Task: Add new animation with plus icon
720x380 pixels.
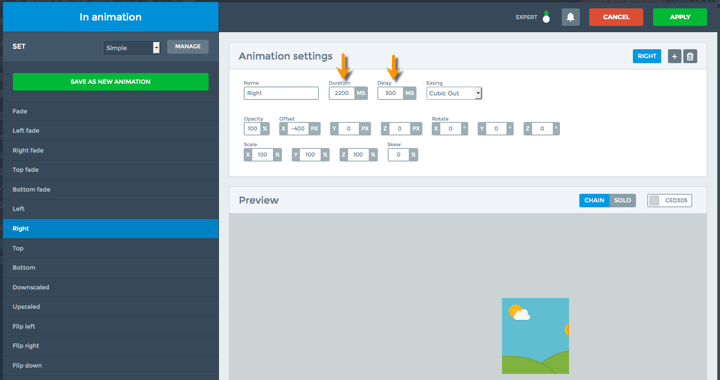Action: 674,56
